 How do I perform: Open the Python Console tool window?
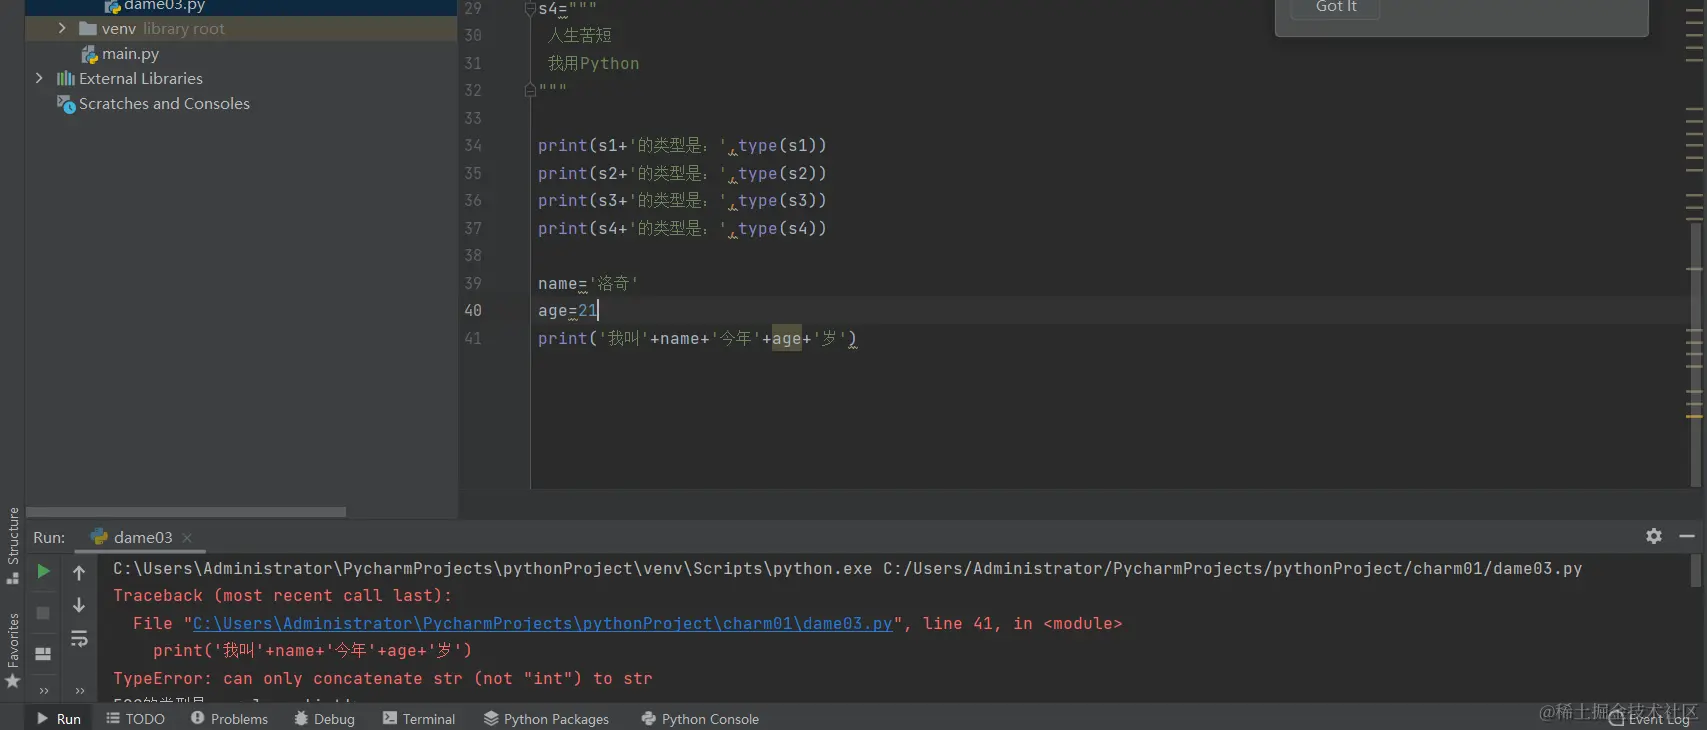(x=700, y=718)
